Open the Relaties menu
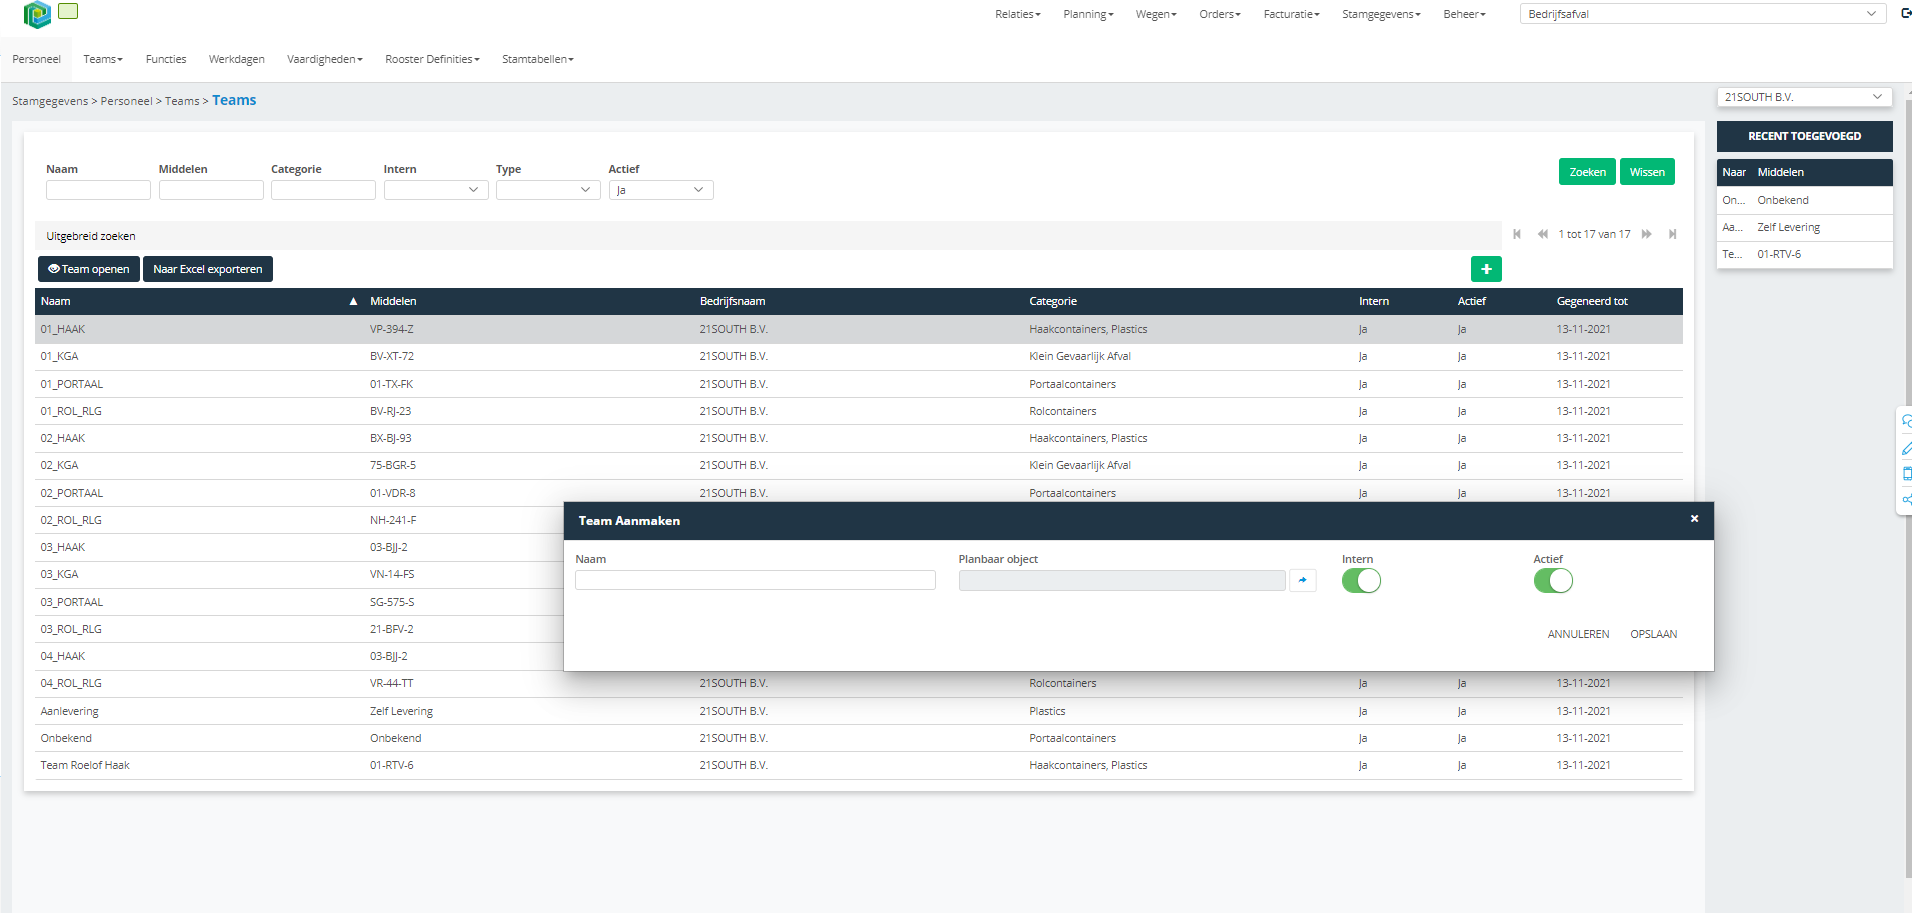This screenshot has width=1912, height=913. point(1018,14)
